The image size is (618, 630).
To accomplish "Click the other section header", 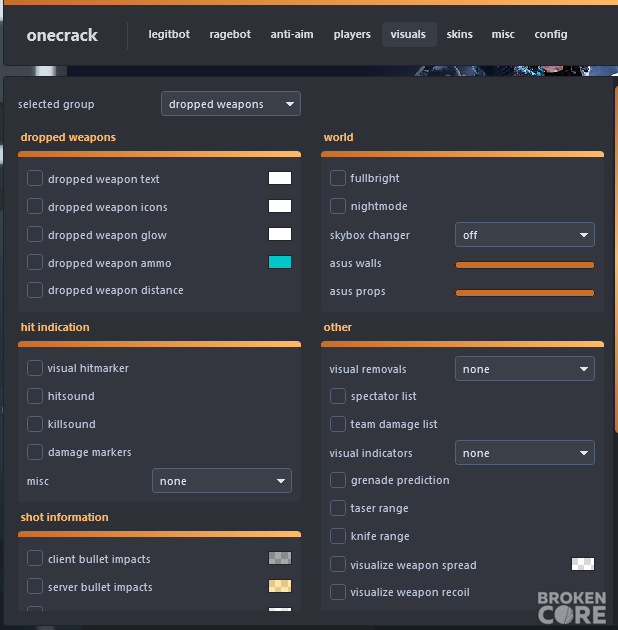I will pos(338,327).
